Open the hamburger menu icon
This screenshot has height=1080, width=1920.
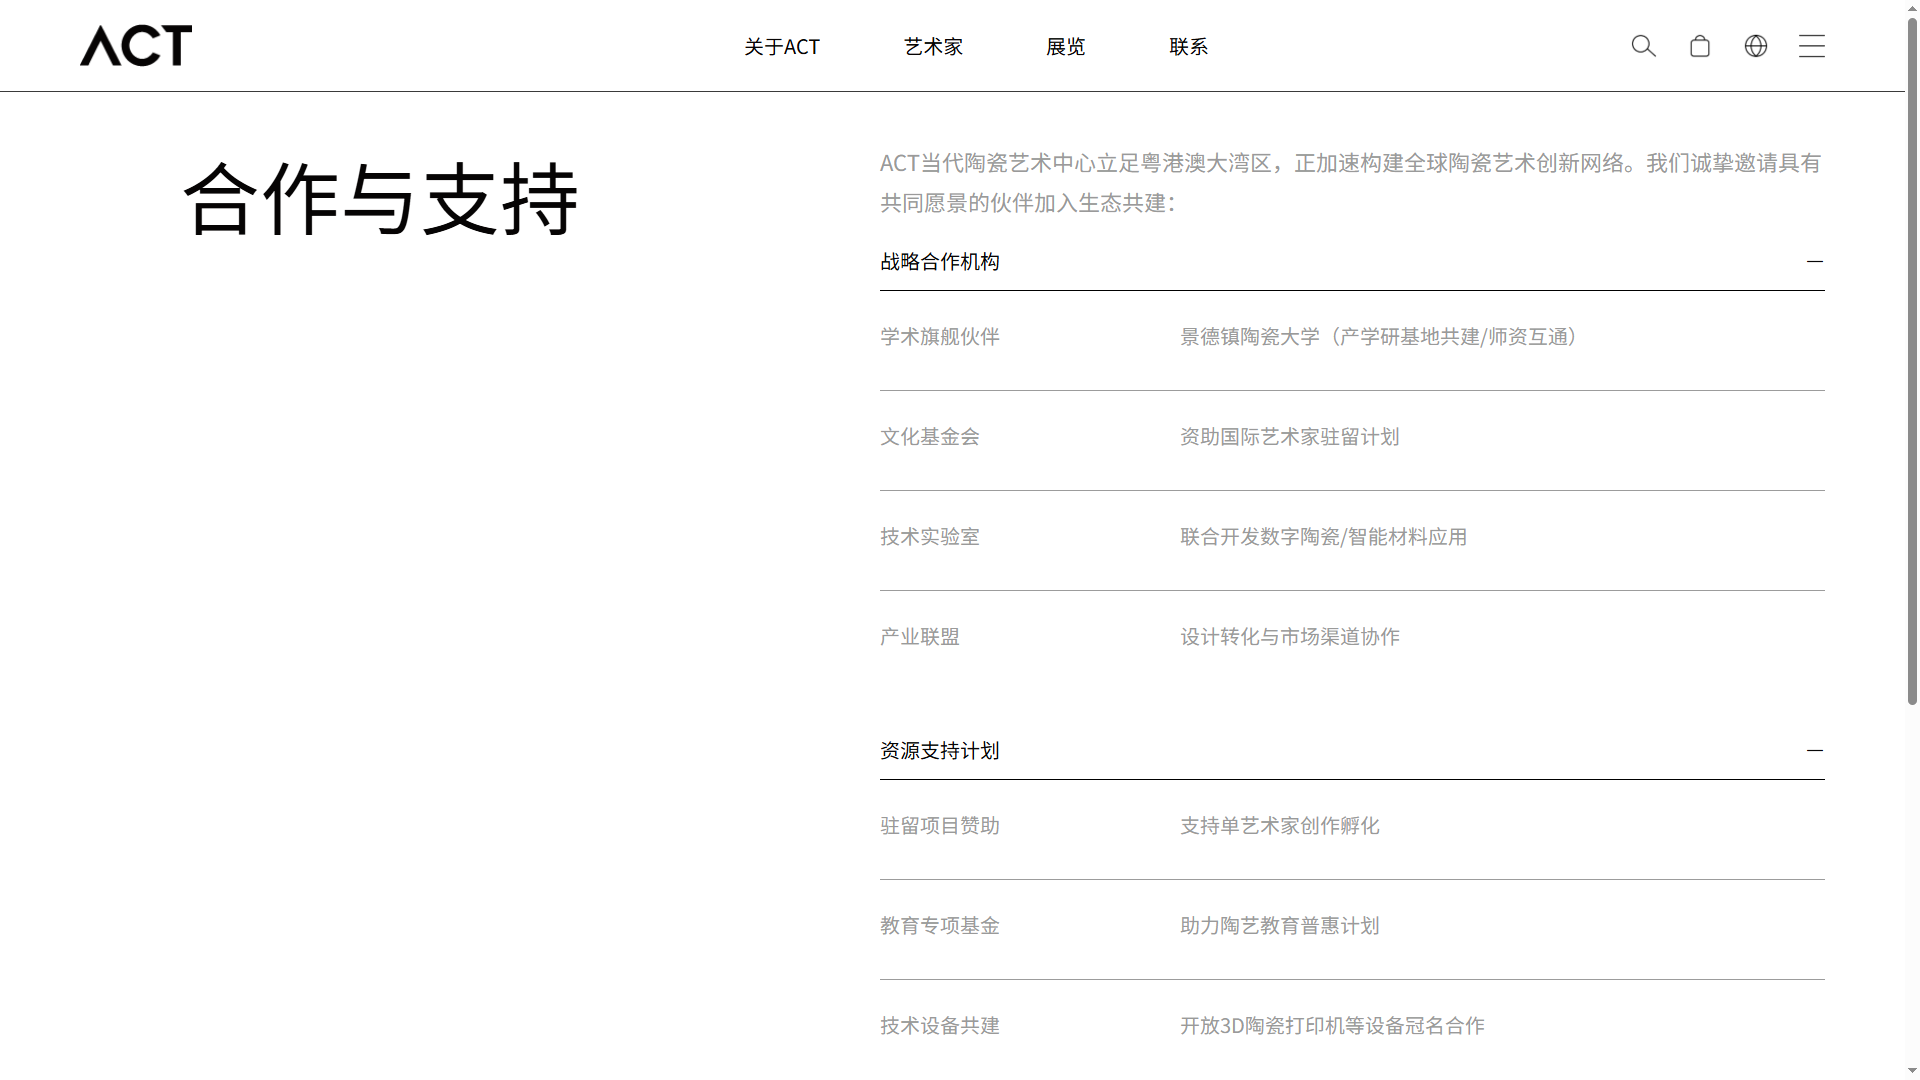tap(1812, 46)
